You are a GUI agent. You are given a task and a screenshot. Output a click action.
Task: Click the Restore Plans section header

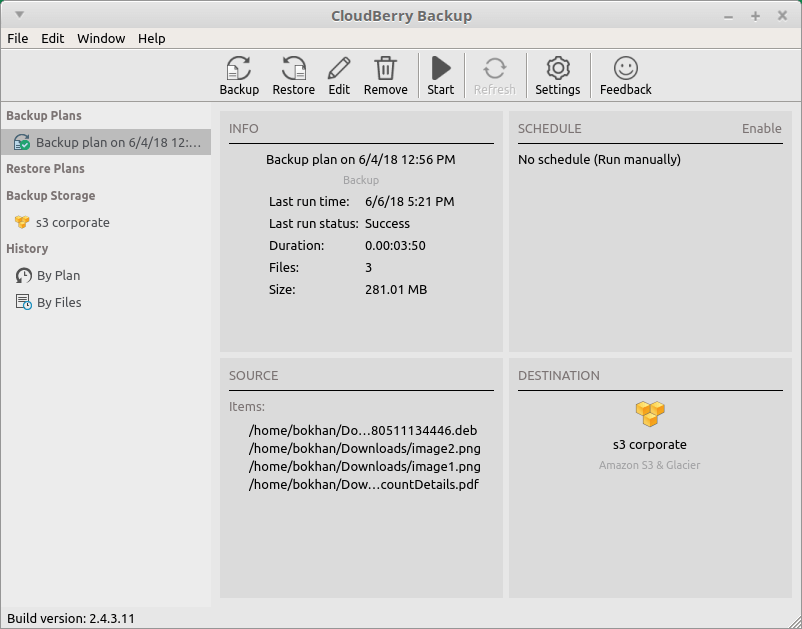[x=45, y=169]
